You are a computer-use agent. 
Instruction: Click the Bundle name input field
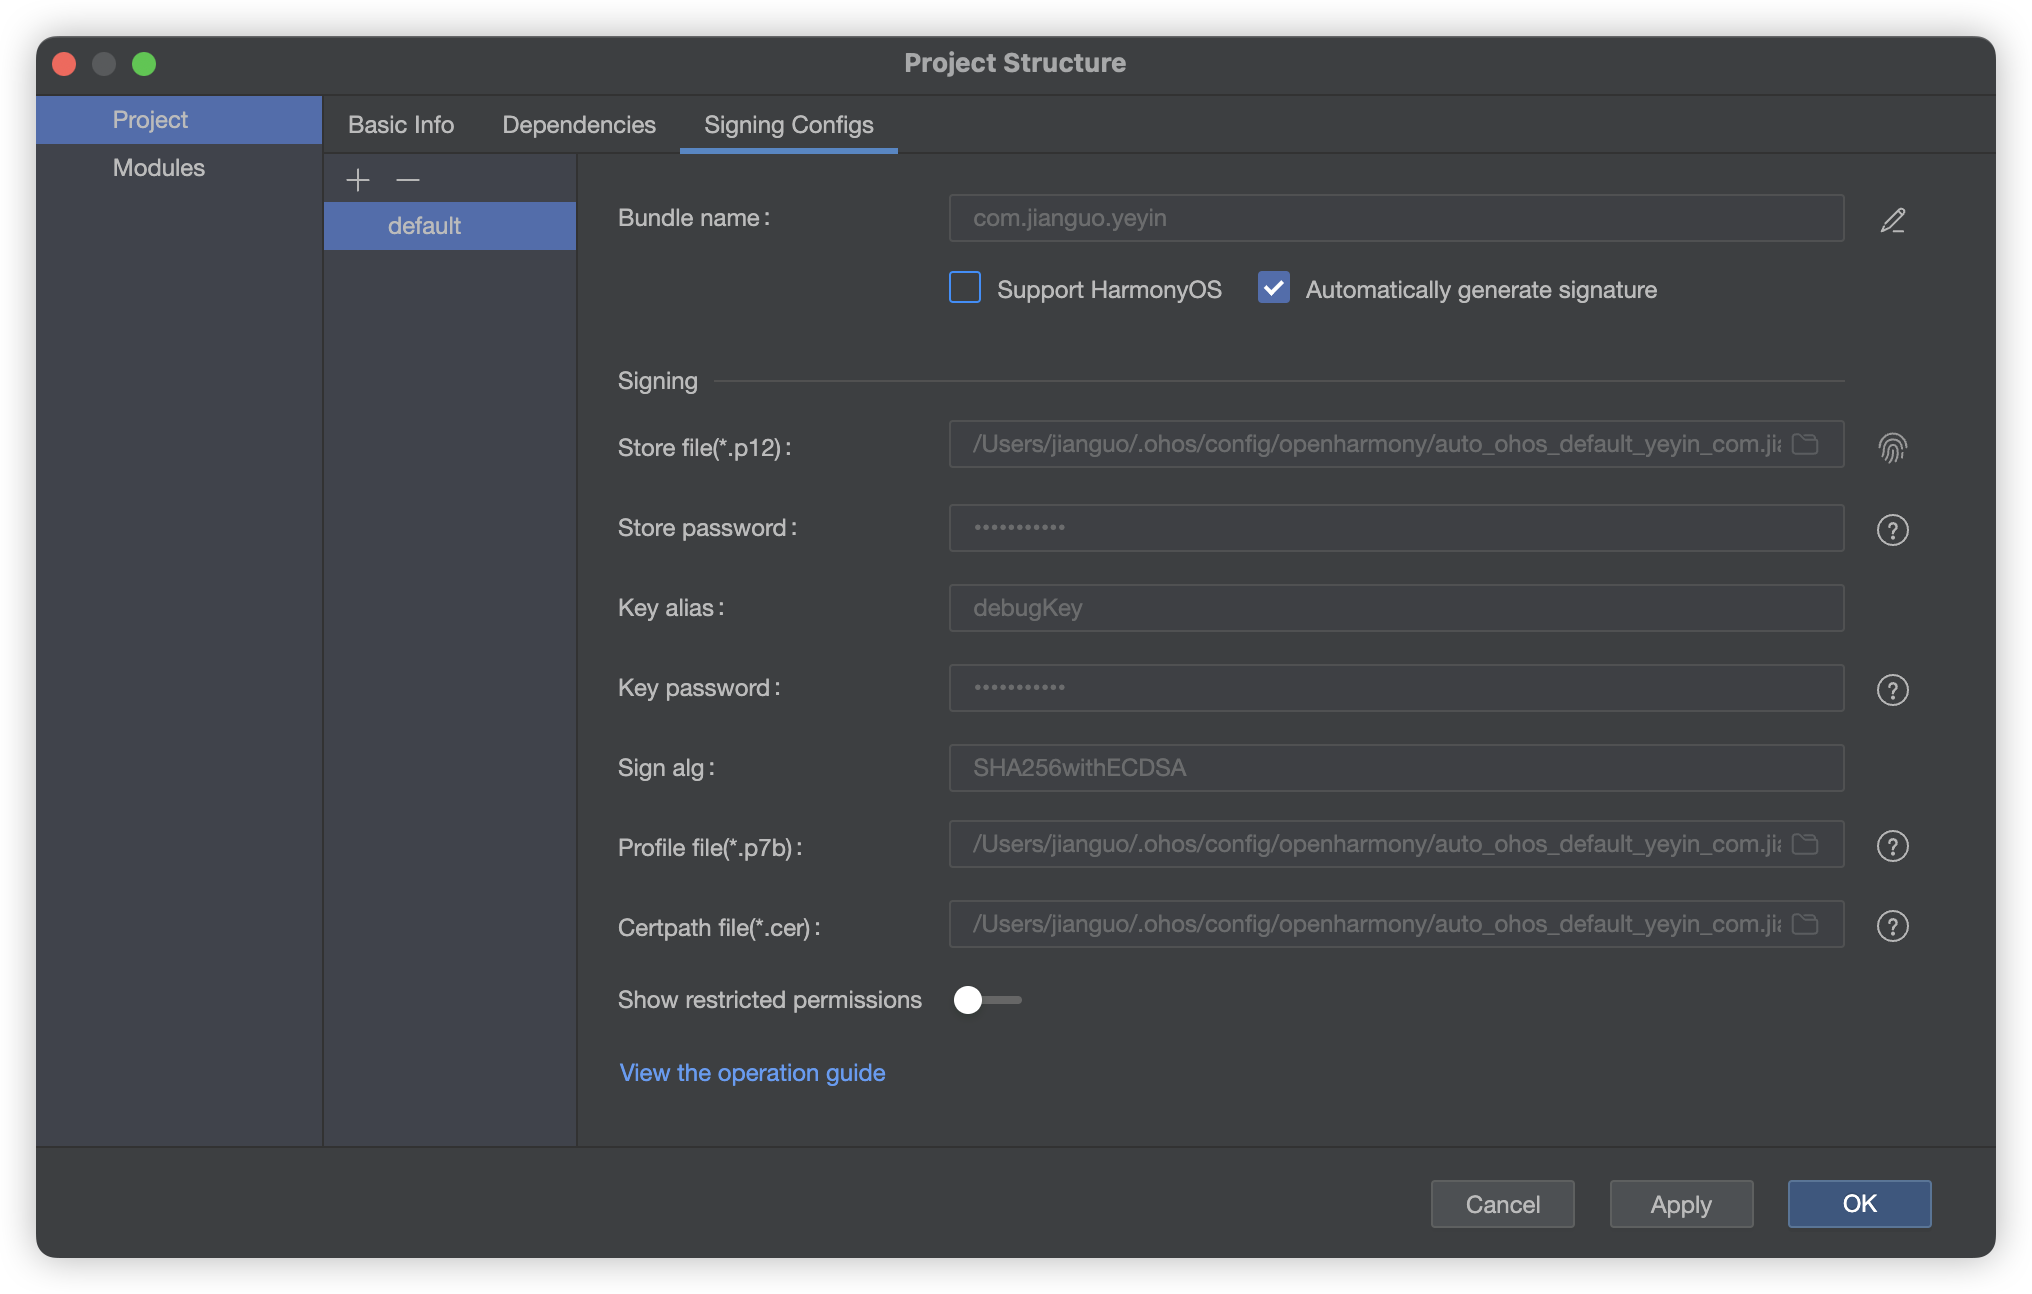click(1395, 218)
